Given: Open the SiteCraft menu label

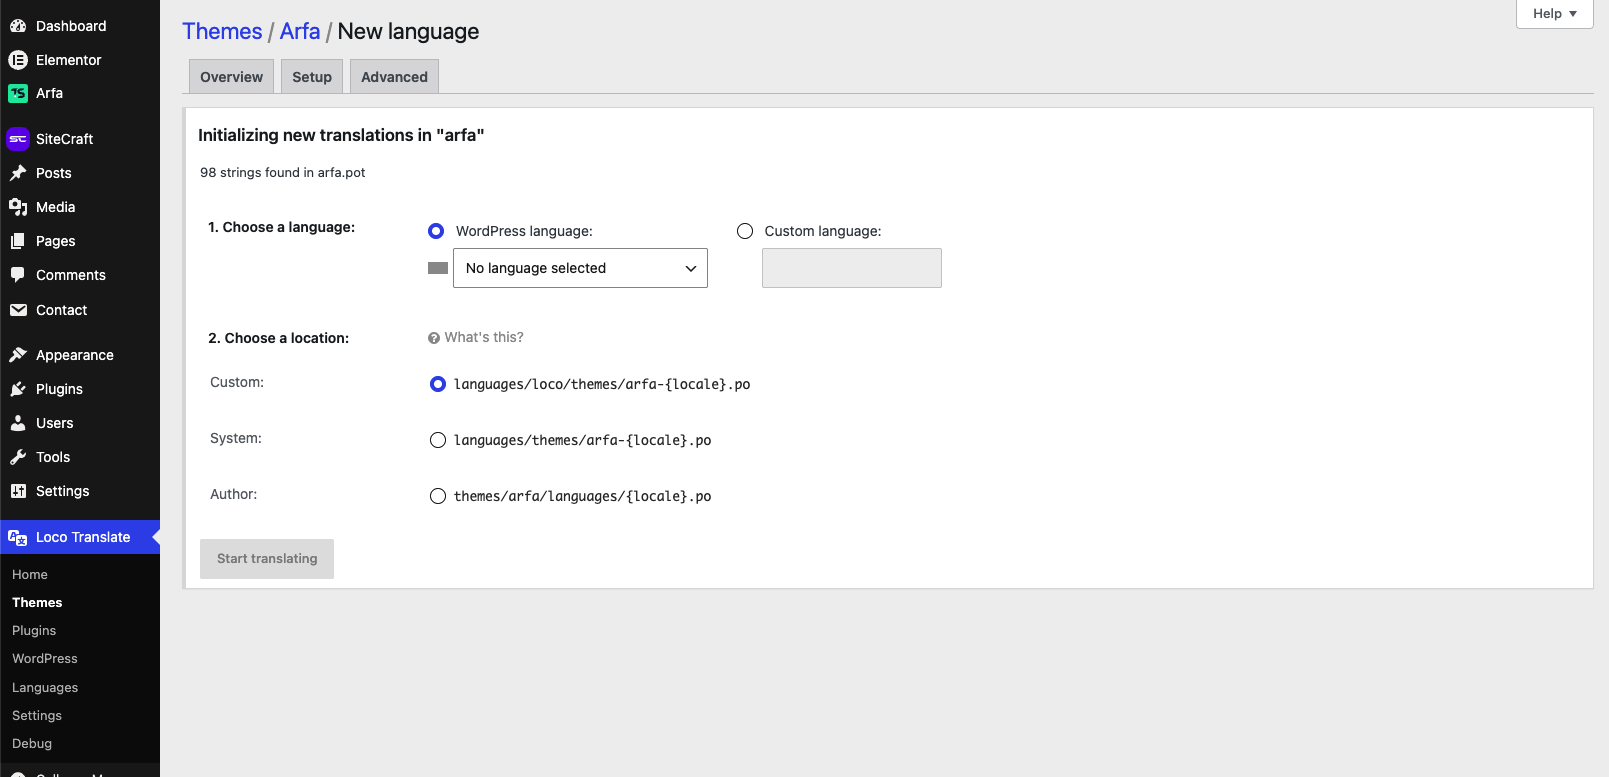Looking at the screenshot, I should click(x=65, y=139).
